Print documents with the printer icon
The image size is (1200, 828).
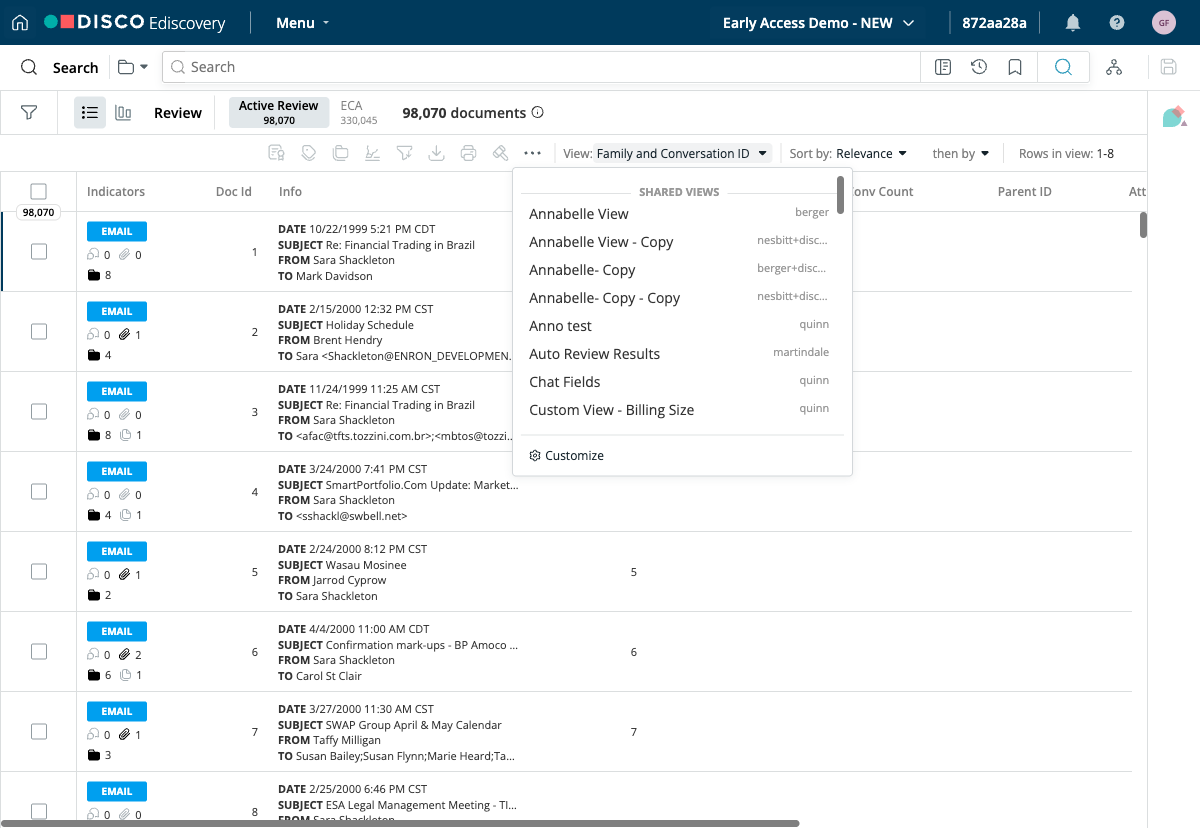468,153
